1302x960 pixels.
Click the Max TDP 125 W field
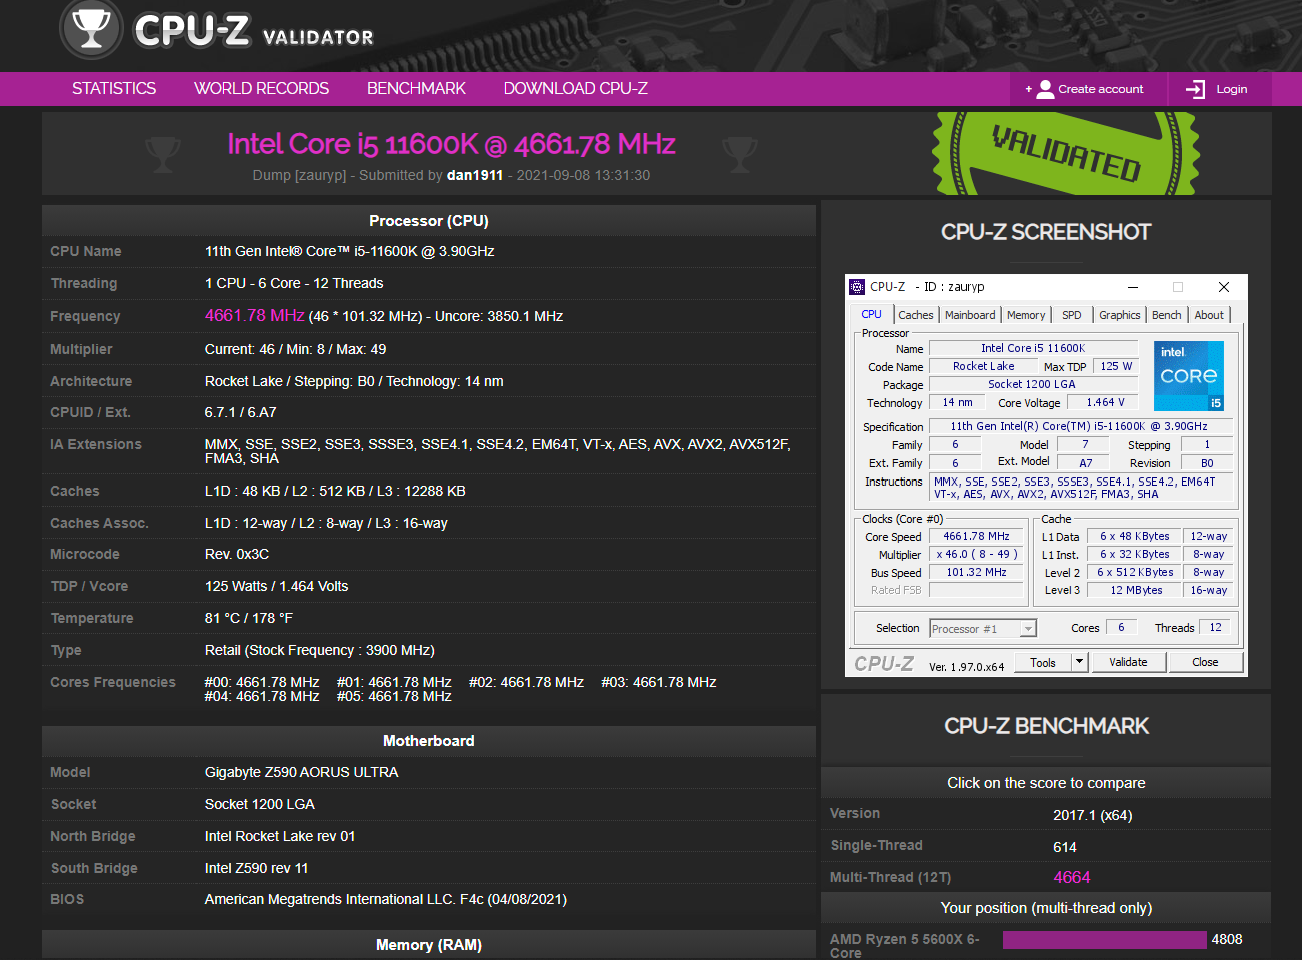(1116, 367)
